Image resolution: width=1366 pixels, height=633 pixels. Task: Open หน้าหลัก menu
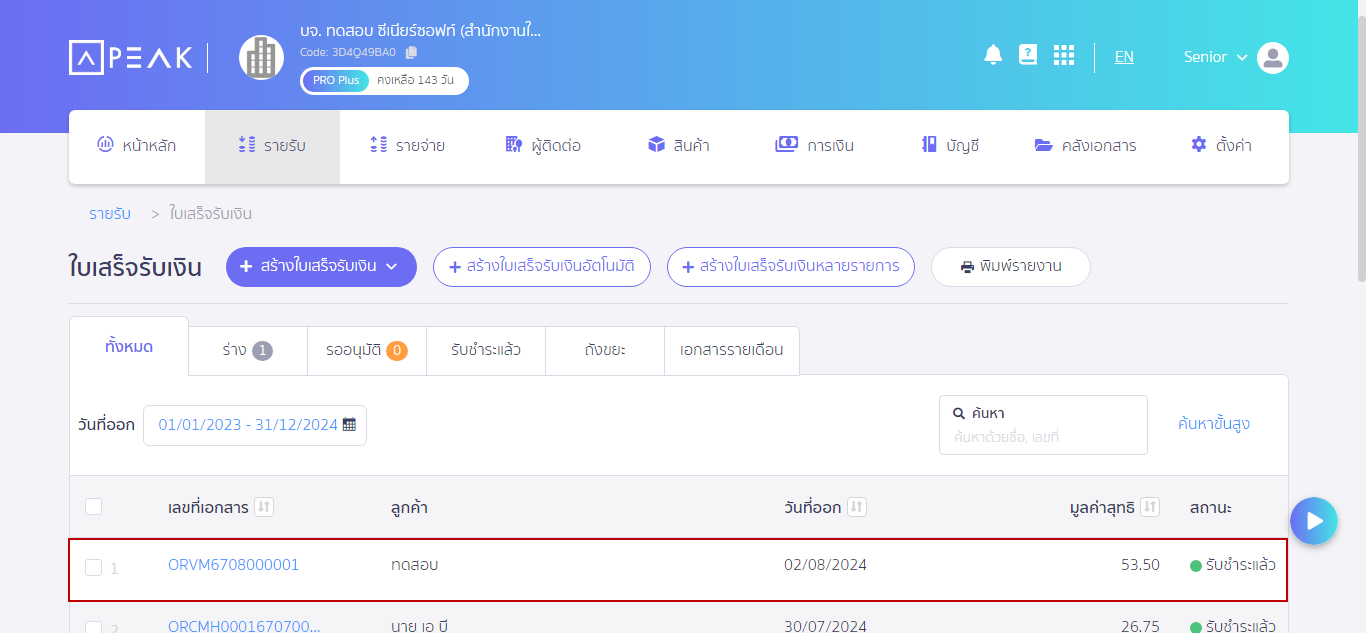pos(137,146)
